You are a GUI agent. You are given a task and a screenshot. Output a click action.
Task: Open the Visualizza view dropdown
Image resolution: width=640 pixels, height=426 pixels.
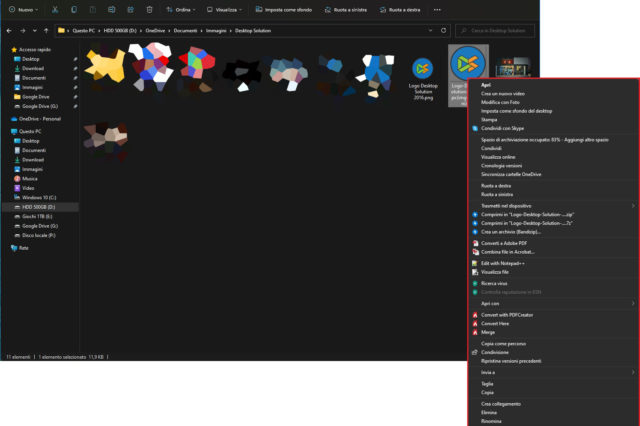[224, 9]
